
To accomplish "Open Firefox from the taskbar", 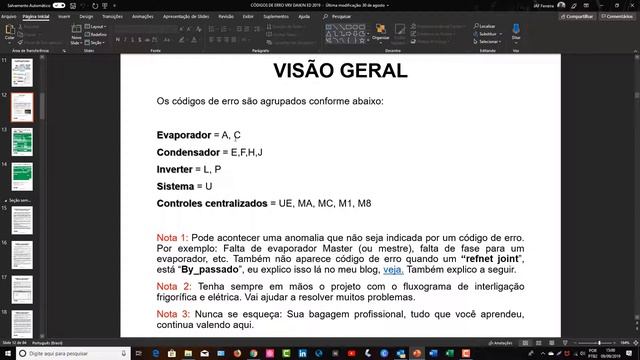I will point(237,353).
